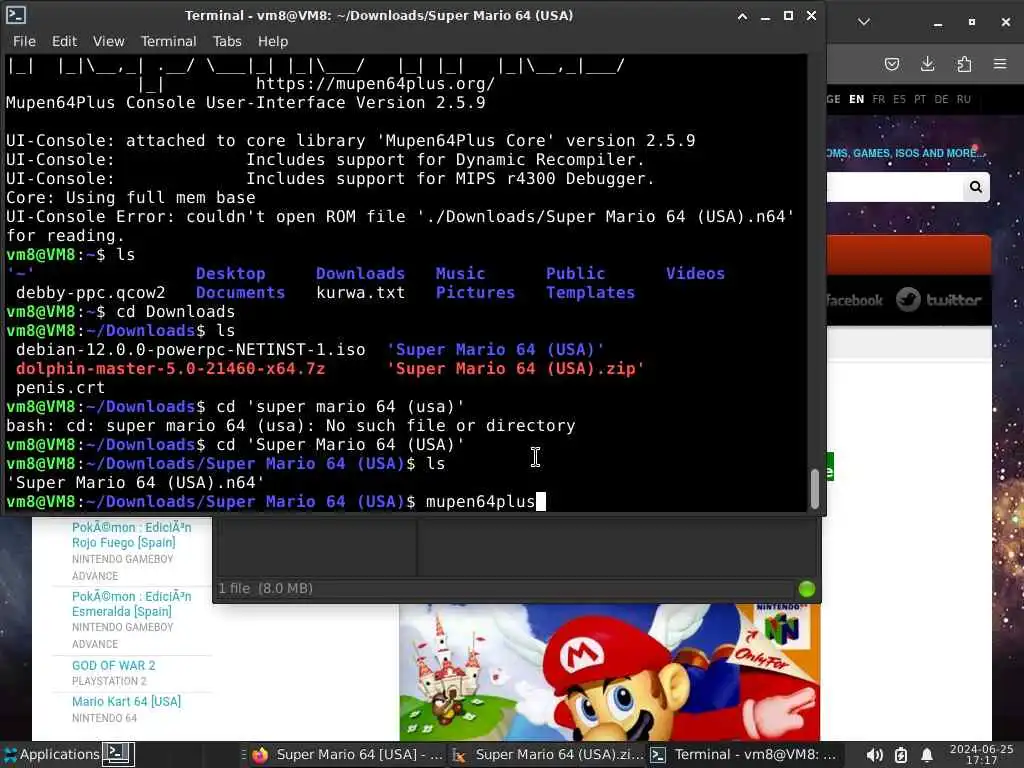Switch to Firefox Super Mario 64 [USA] taskbar item
1024x768 pixels.
(x=348, y=754)
